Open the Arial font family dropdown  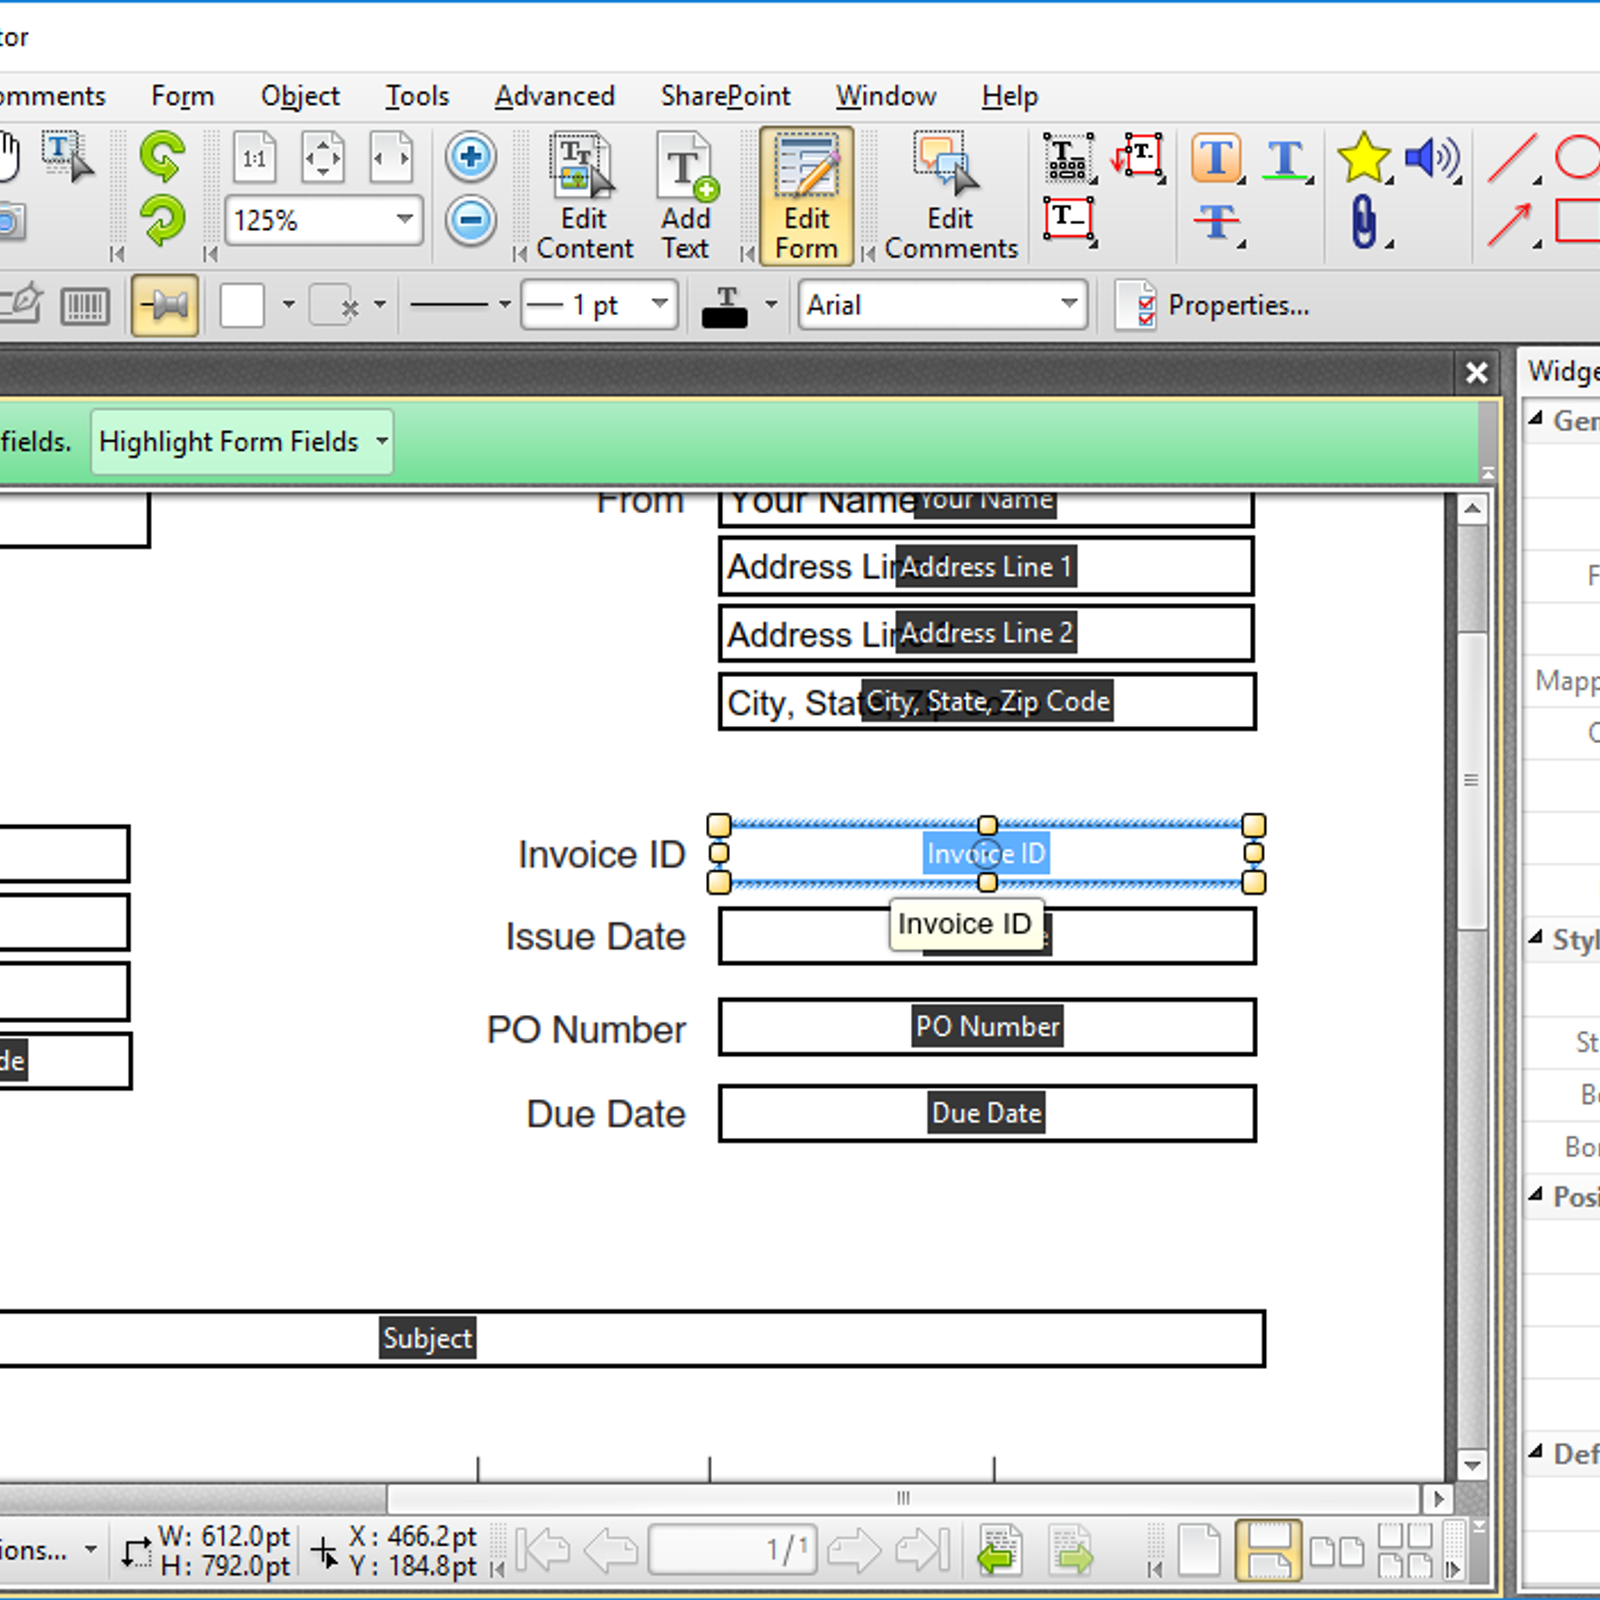(1068, 305)
